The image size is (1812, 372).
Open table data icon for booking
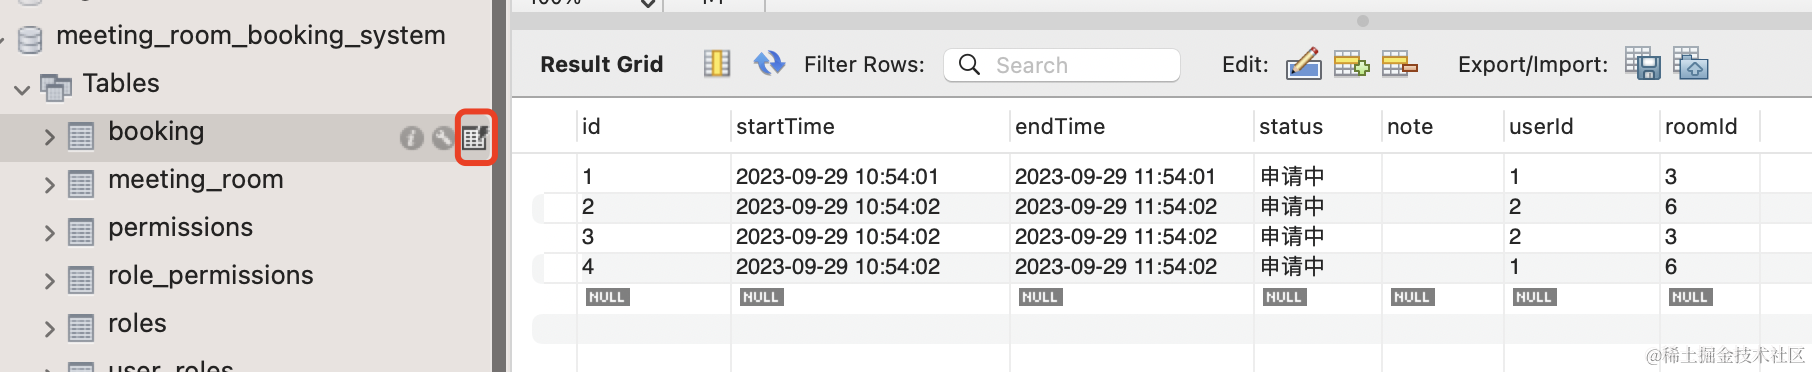coord(476,138)
